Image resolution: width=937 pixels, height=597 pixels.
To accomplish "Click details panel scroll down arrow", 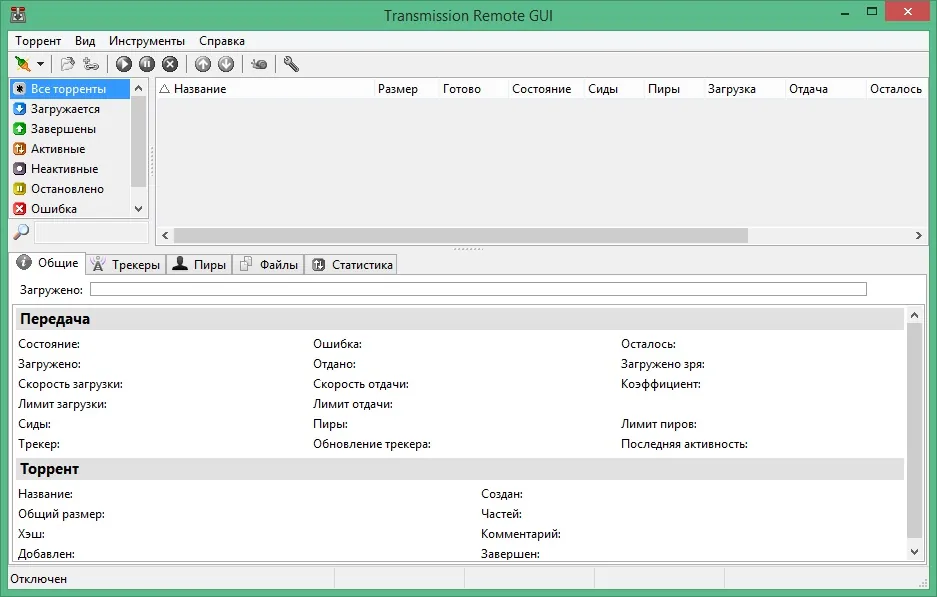I will coord(914,552).
